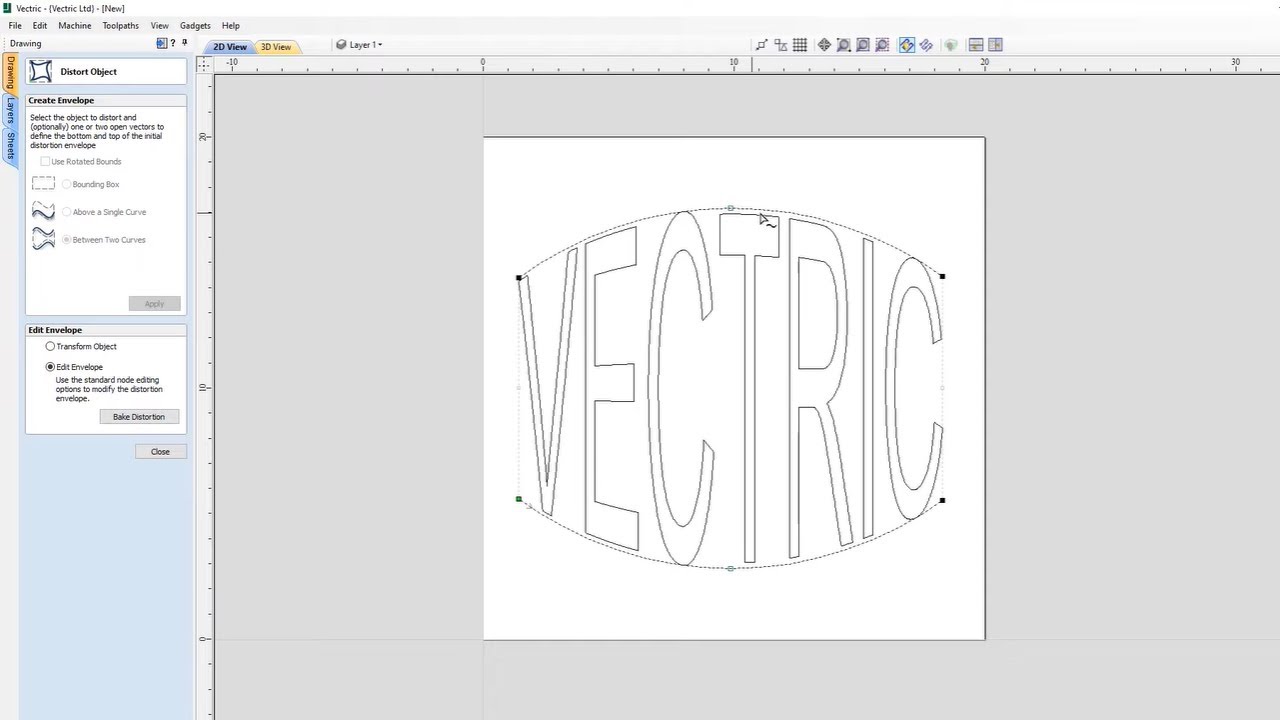The width and height of the screenshot is (1280, 720).
Task: Select the Layers side tab
Action: 10,111
